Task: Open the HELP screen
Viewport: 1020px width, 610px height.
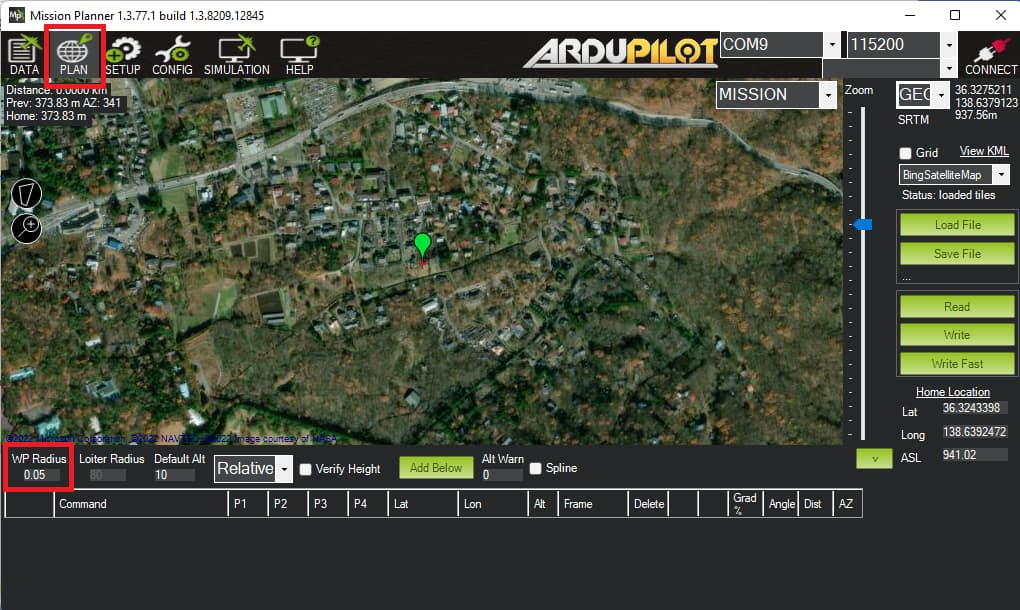Action: pos(299,56)
